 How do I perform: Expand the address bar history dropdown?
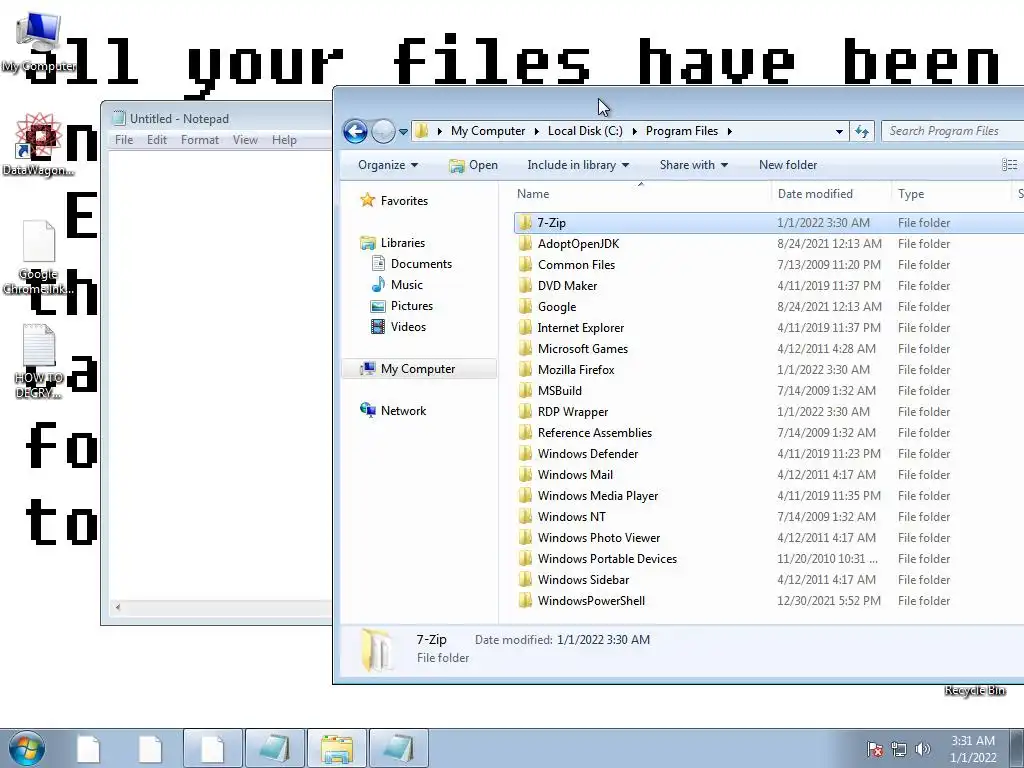click(x=839, y=131)
